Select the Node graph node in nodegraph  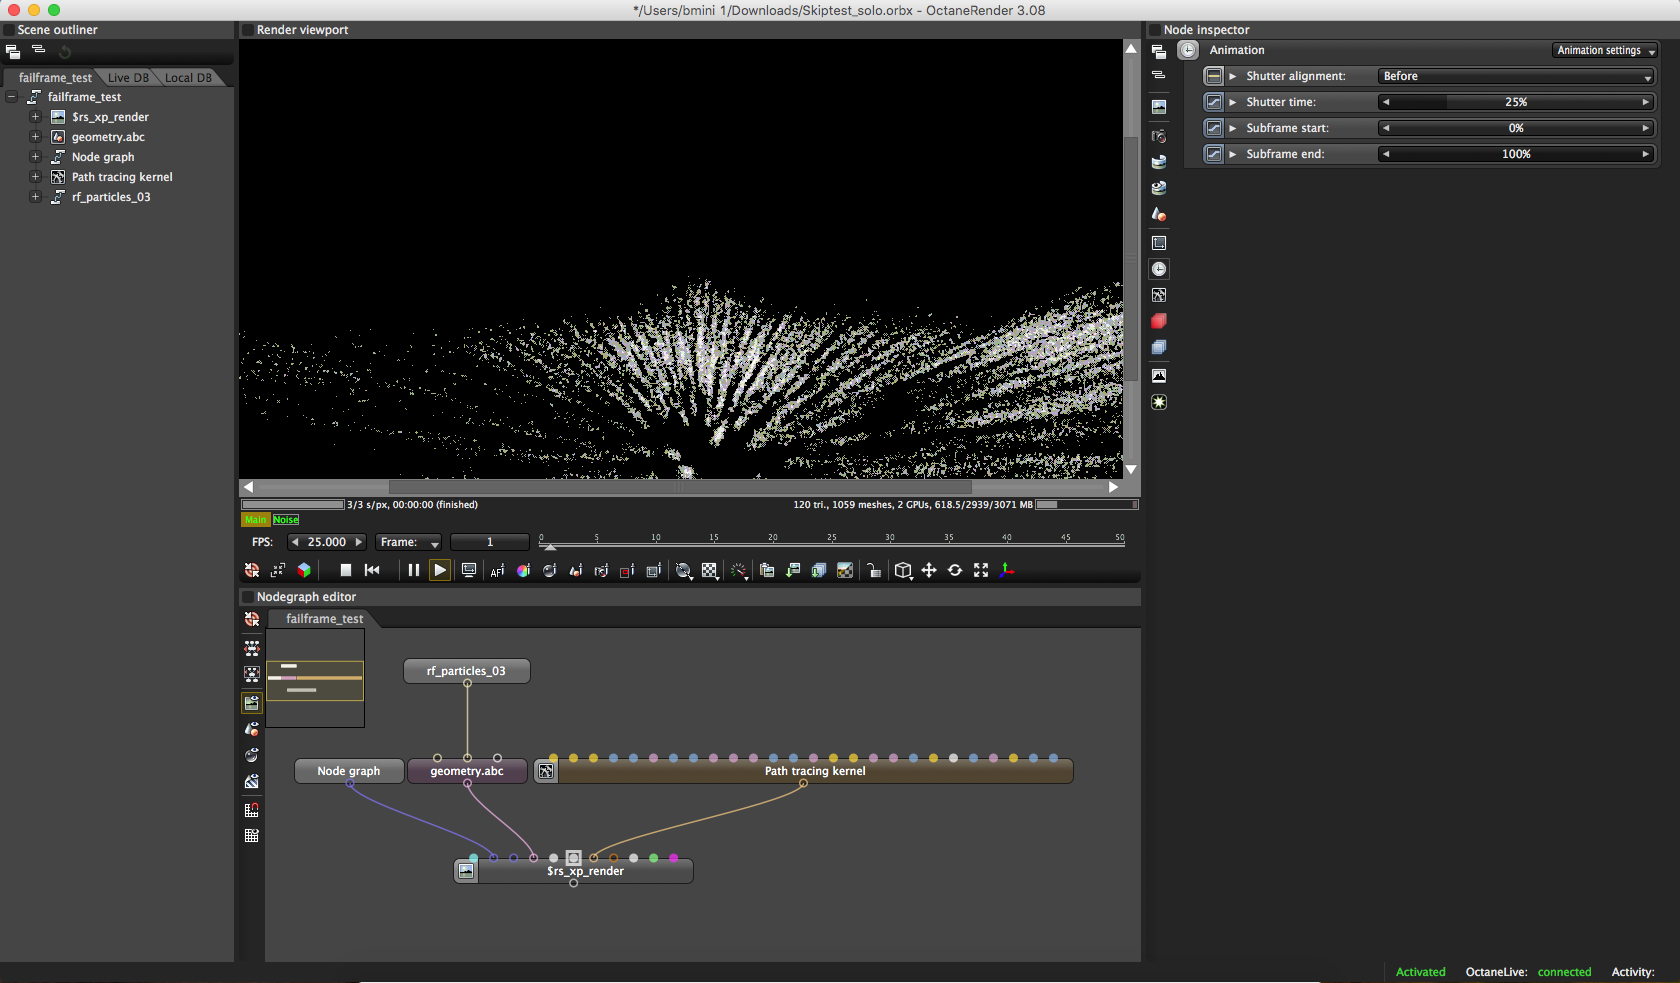click(349, 771)
